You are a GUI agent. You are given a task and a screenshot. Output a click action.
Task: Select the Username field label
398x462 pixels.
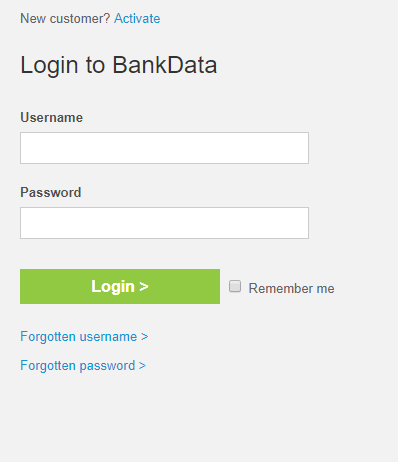pos(51,117)
